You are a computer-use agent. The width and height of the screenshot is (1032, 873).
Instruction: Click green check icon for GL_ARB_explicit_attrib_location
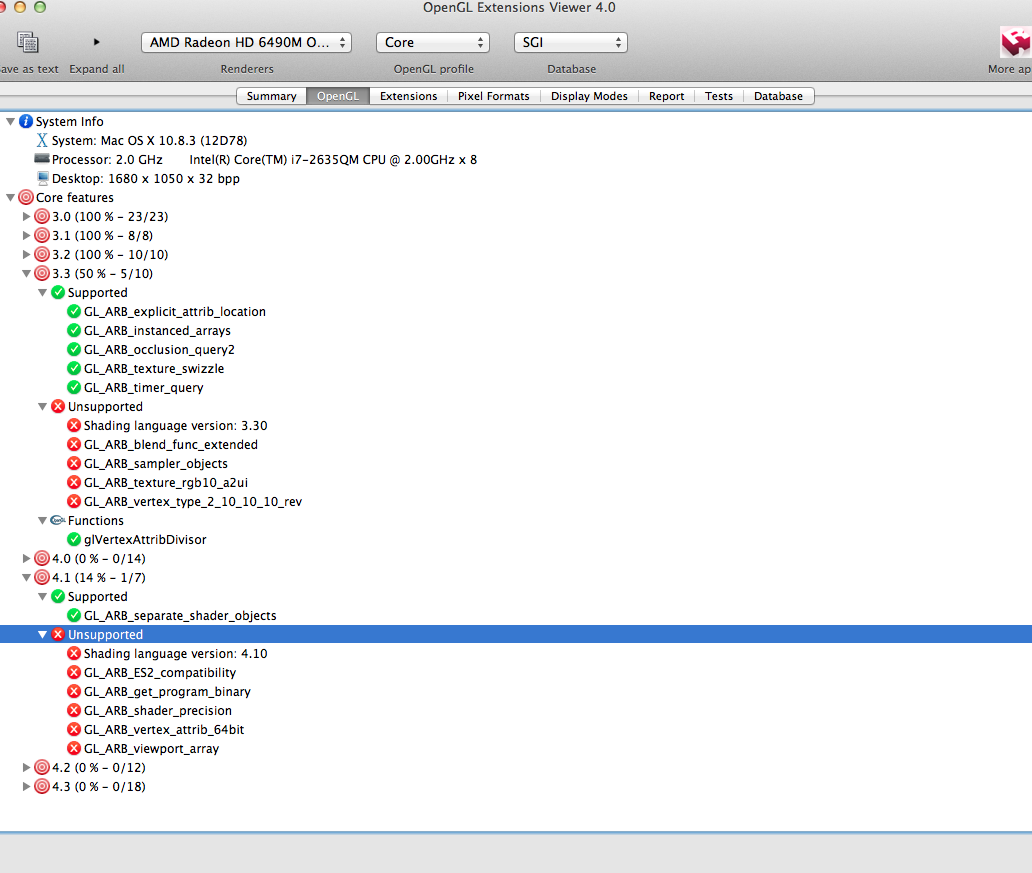pos(74,311)
